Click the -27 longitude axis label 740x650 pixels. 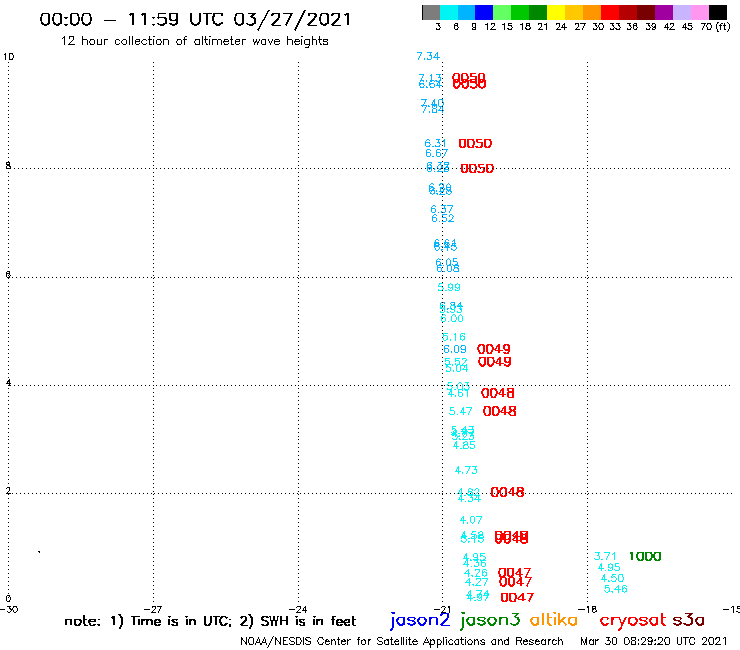tap(153, 609)
